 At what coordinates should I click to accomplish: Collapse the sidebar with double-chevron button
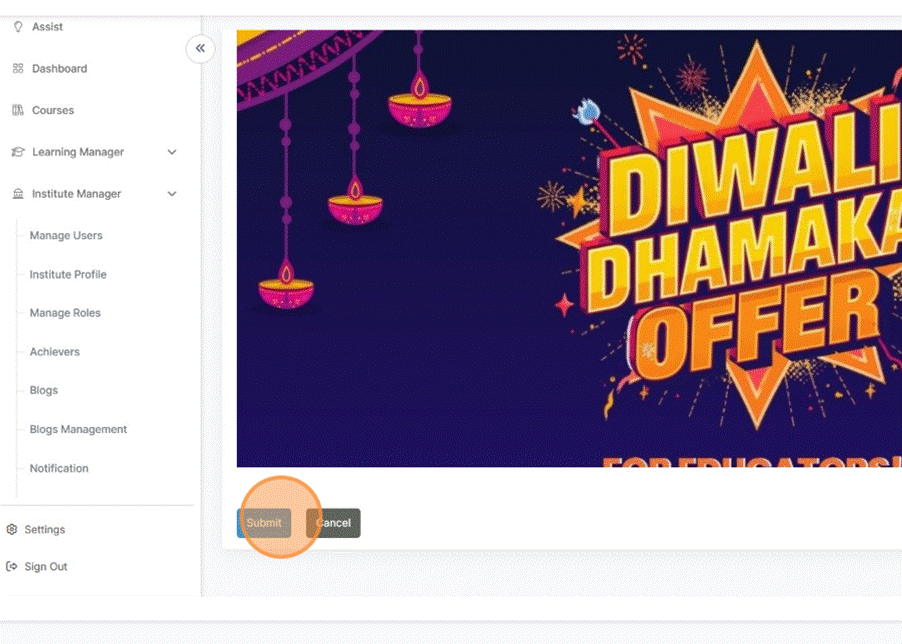click(x=200, y=48)
